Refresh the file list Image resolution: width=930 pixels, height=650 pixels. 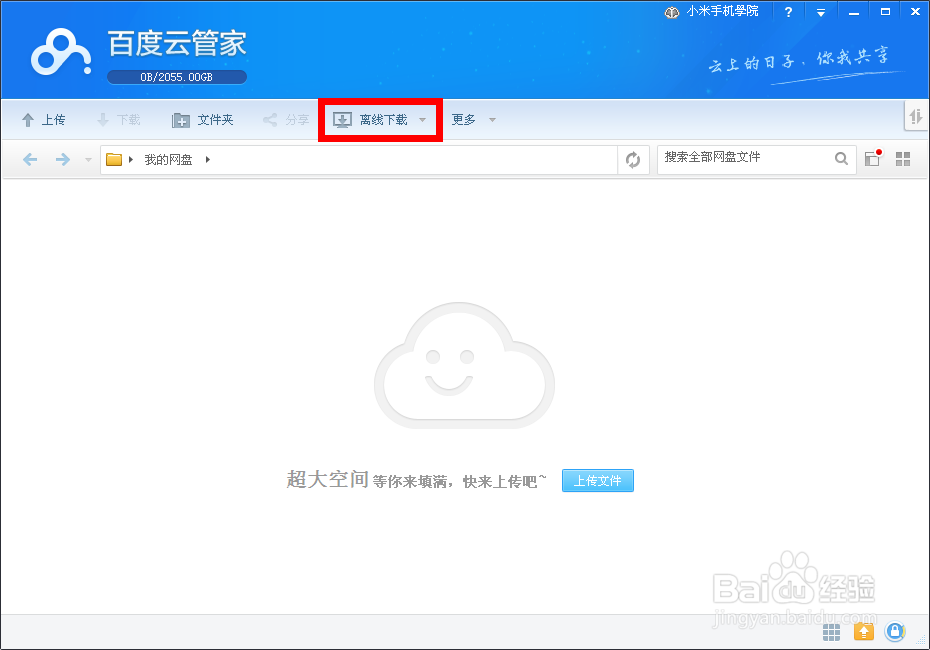[633, 160]
